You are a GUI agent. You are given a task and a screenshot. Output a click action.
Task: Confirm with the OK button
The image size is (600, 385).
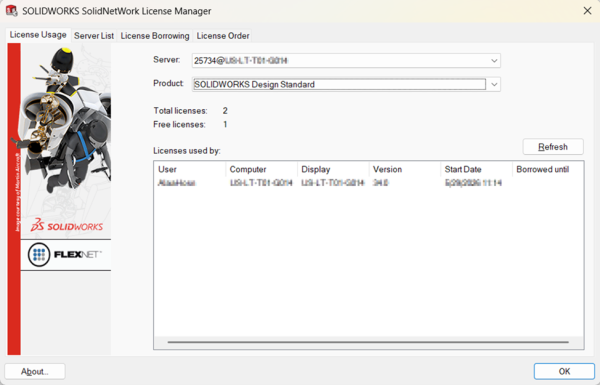coord(564,371)
